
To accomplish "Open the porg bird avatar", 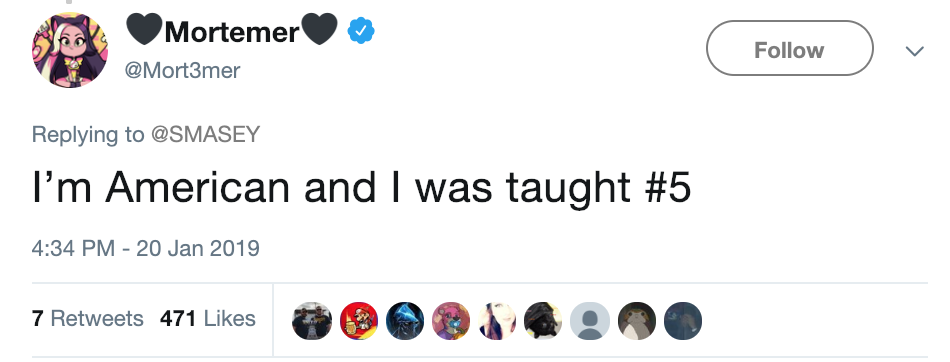I will click(636, 321).
